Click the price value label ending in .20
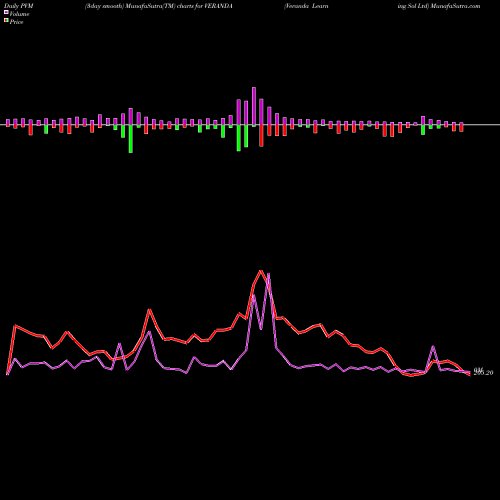 [x=483, y=373]
